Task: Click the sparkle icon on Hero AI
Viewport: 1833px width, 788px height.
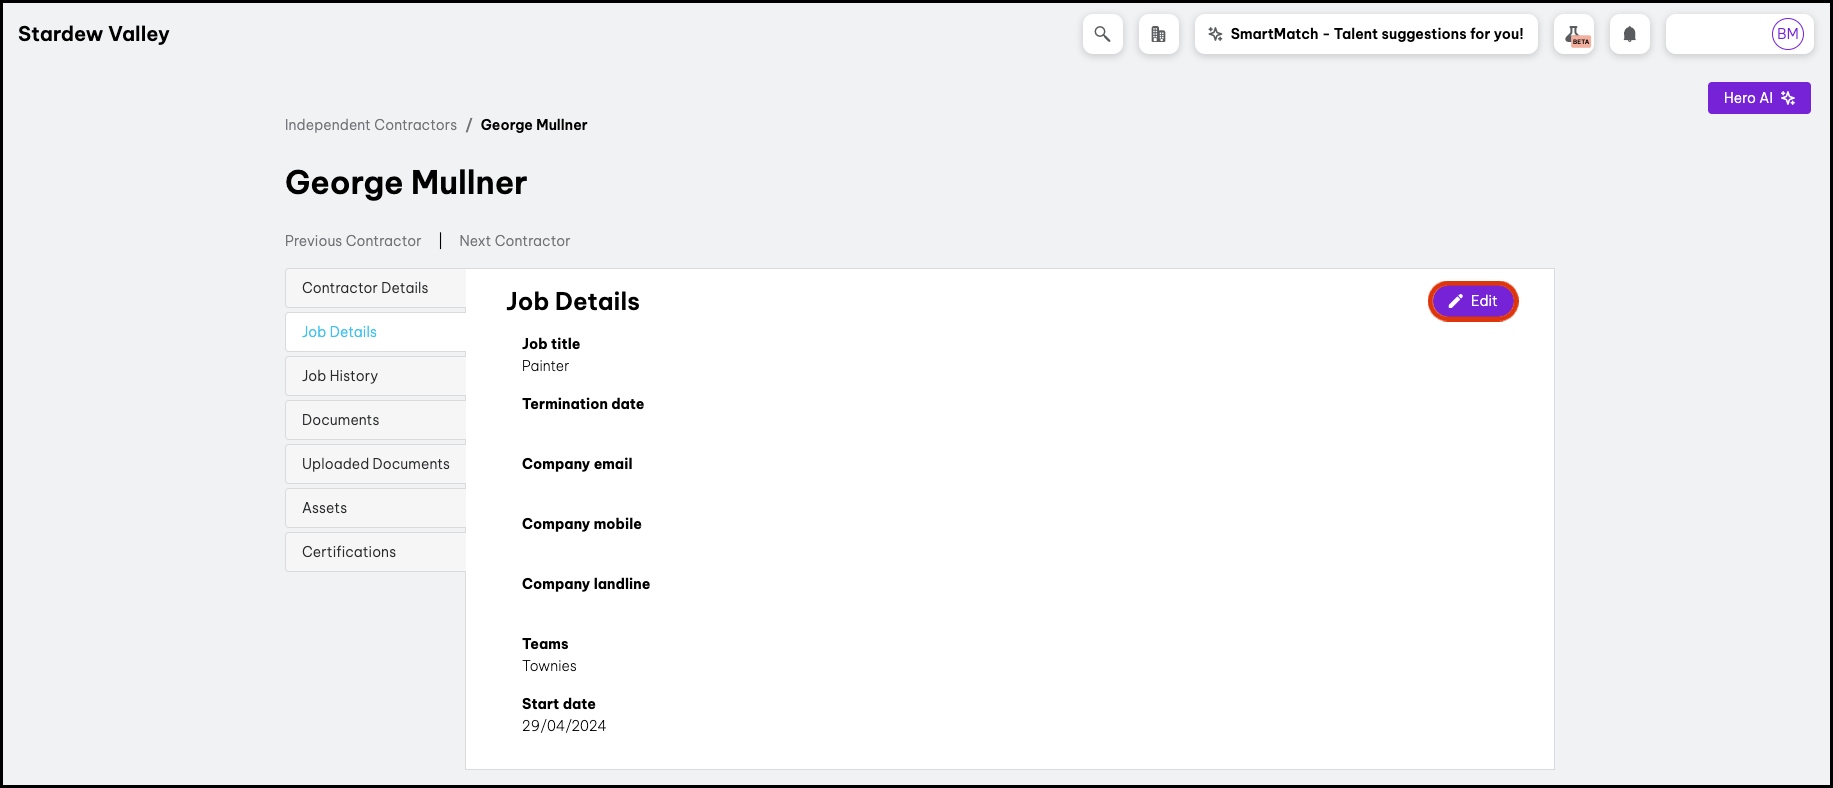Action: click(1788, 98)
